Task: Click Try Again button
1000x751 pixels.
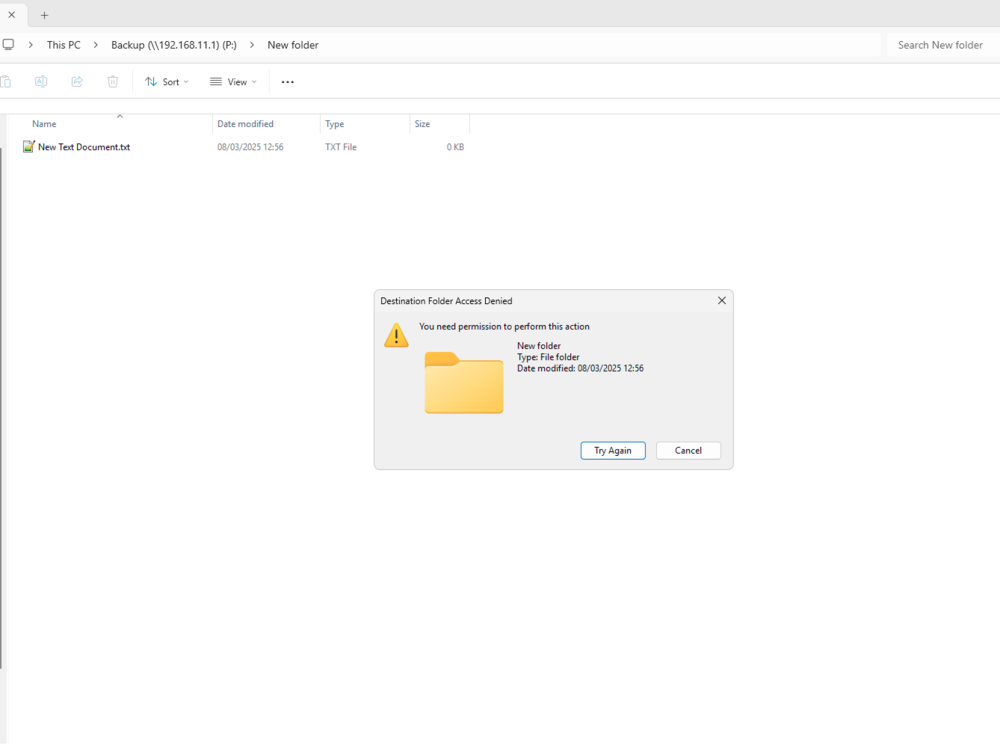Action: tap(613, 450)
